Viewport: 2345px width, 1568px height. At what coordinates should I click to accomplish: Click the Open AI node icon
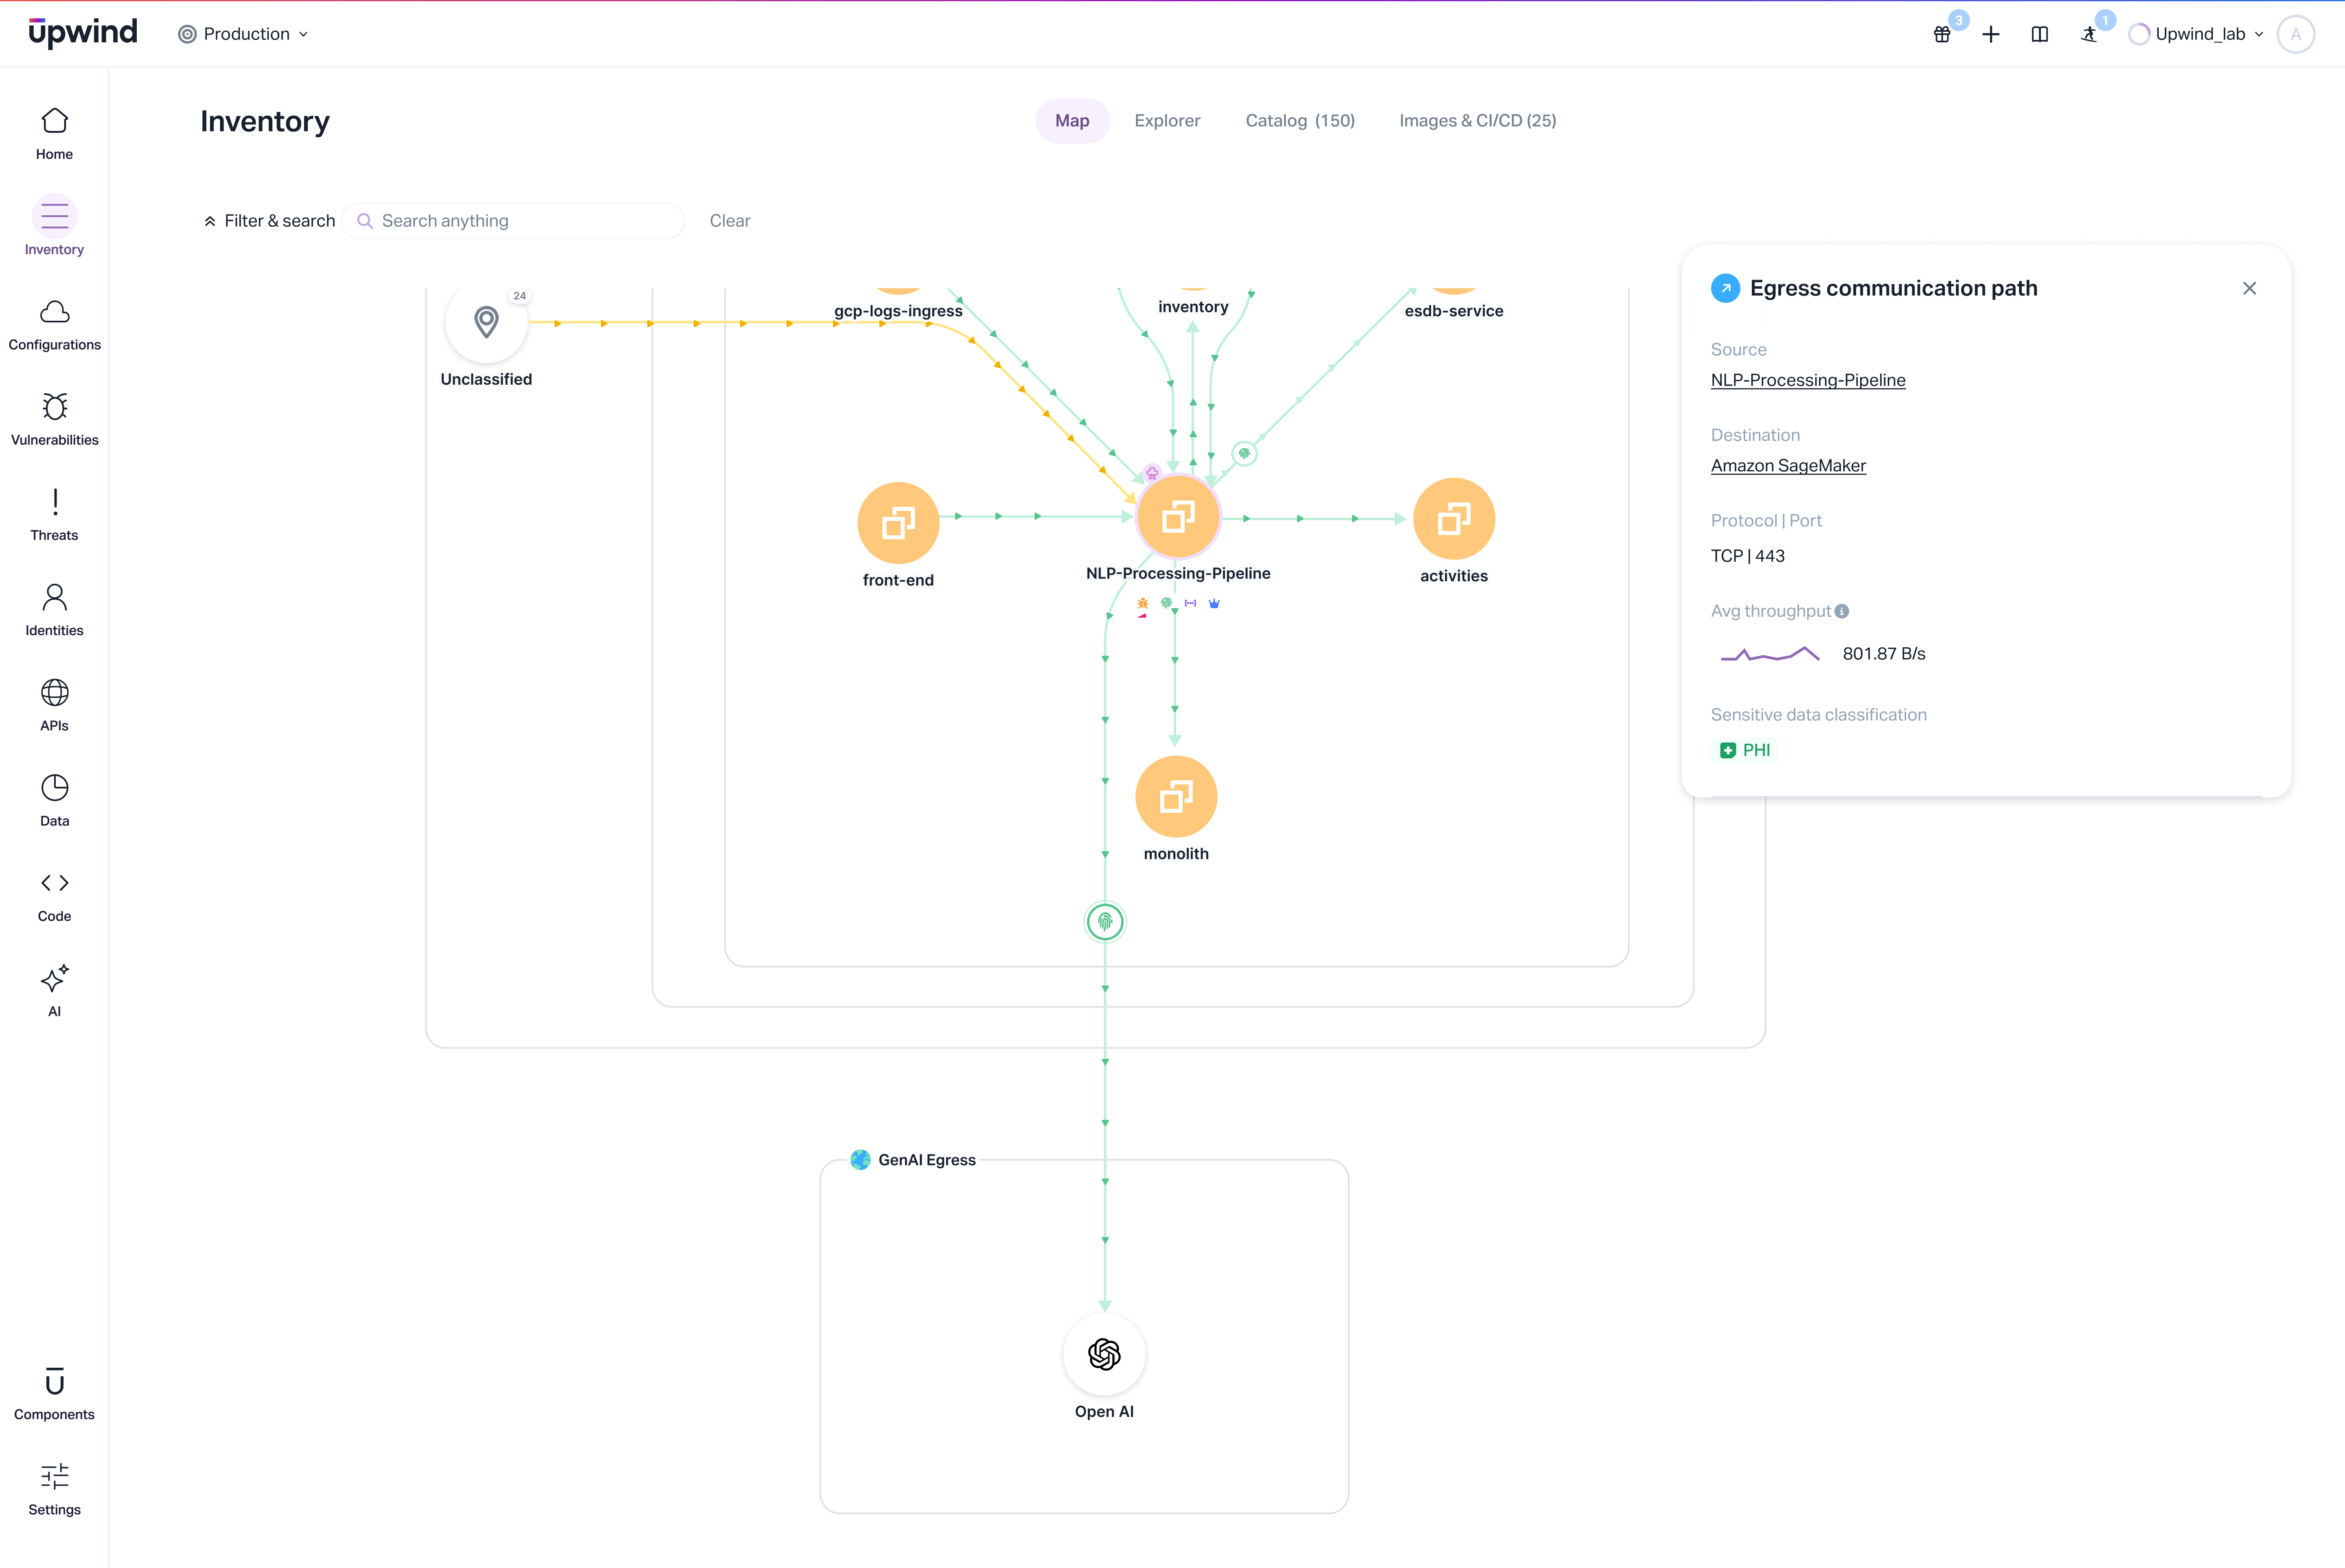1104,1354
